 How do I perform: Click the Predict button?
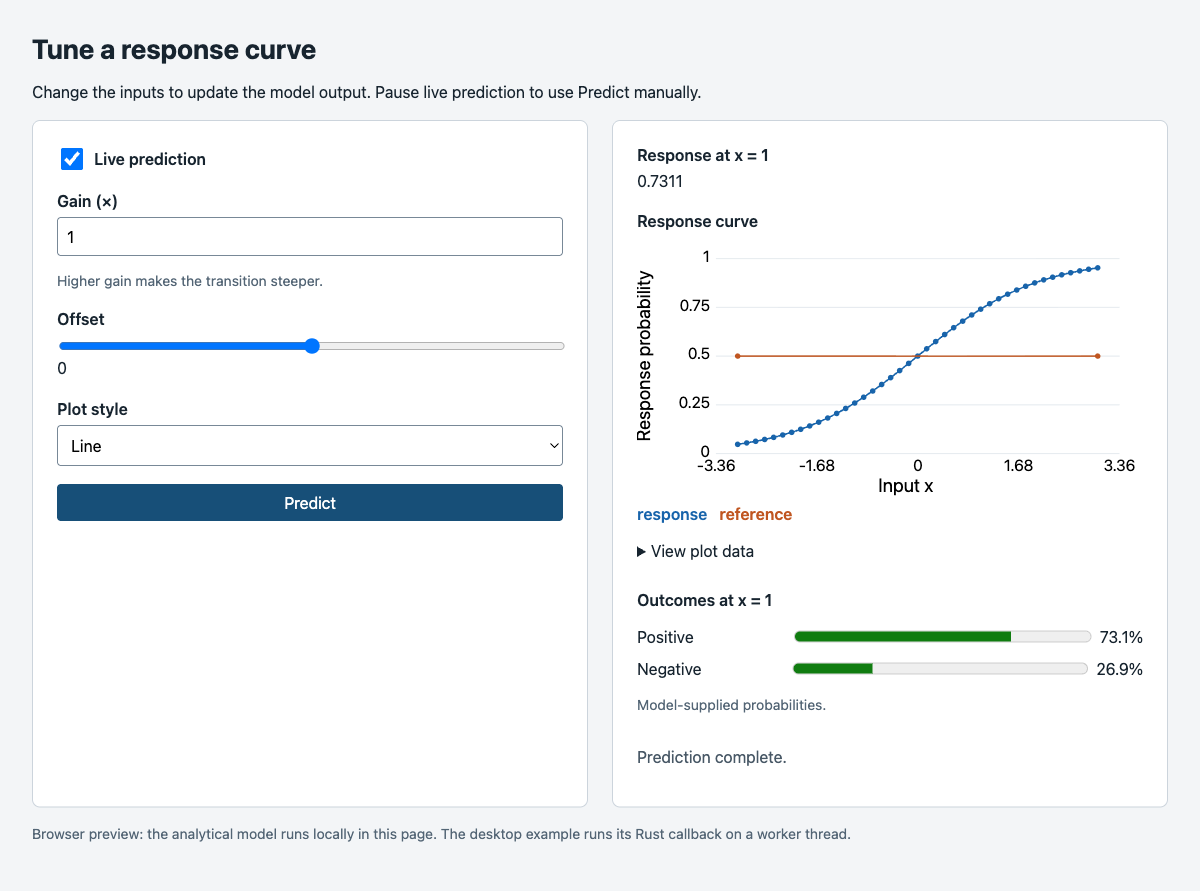pos(310,503)
